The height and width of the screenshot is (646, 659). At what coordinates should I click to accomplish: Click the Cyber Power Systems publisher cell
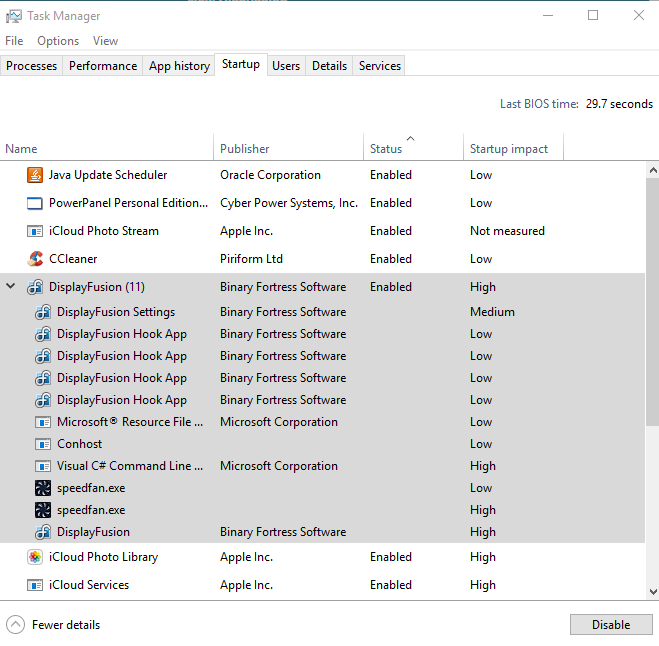click(x=289, y=203)
